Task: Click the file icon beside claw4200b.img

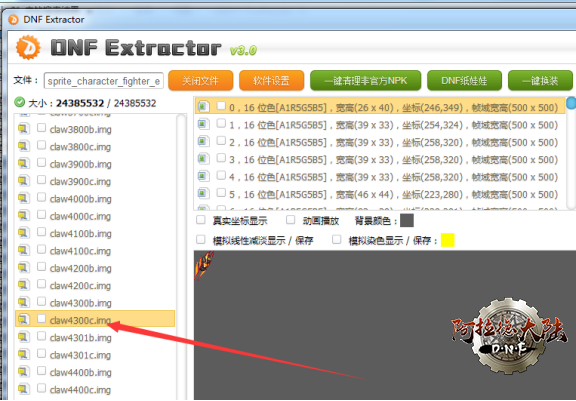Action: [23, 268]
